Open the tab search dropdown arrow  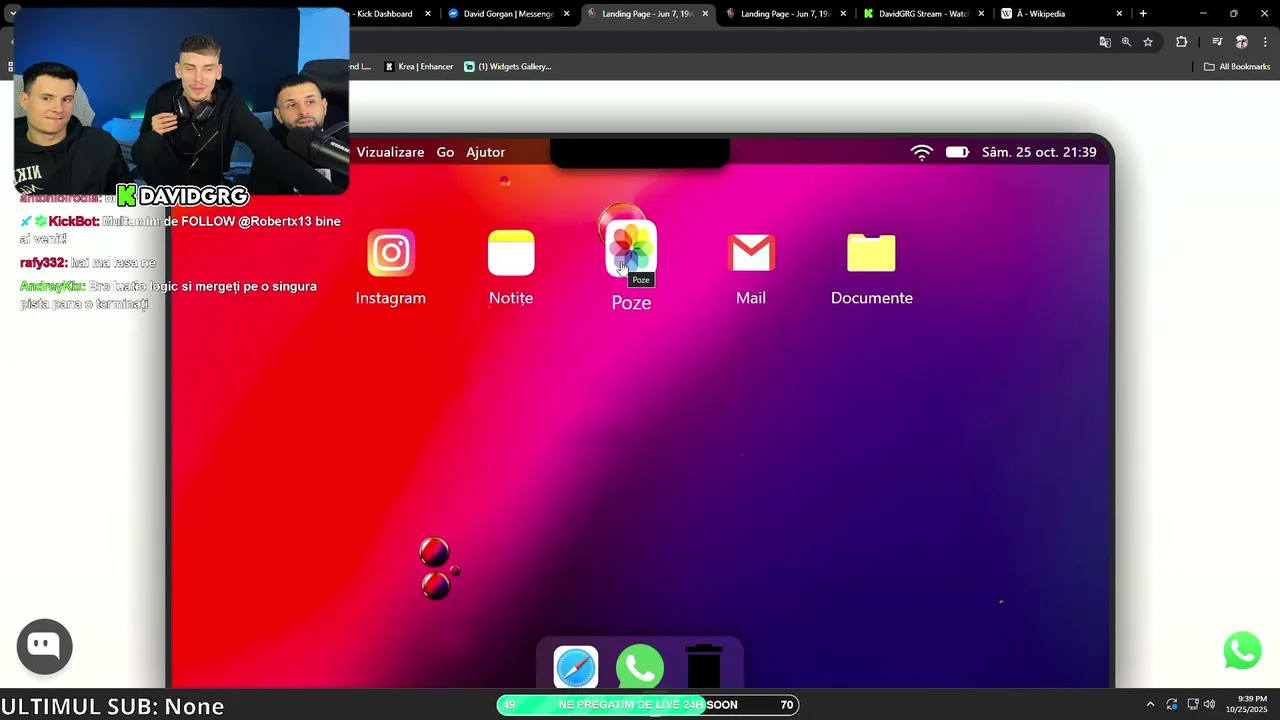pyautogui.click(x=12, y=14)
